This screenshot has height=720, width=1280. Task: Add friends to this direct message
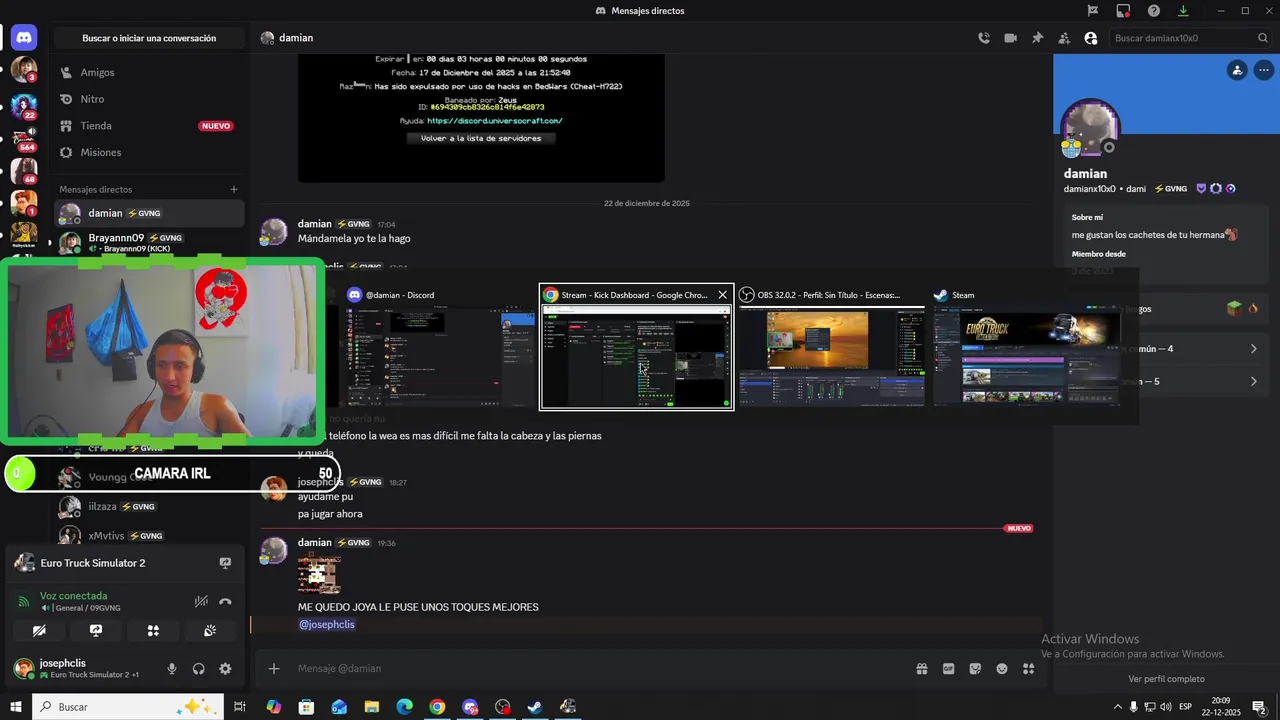[1063, 38]
